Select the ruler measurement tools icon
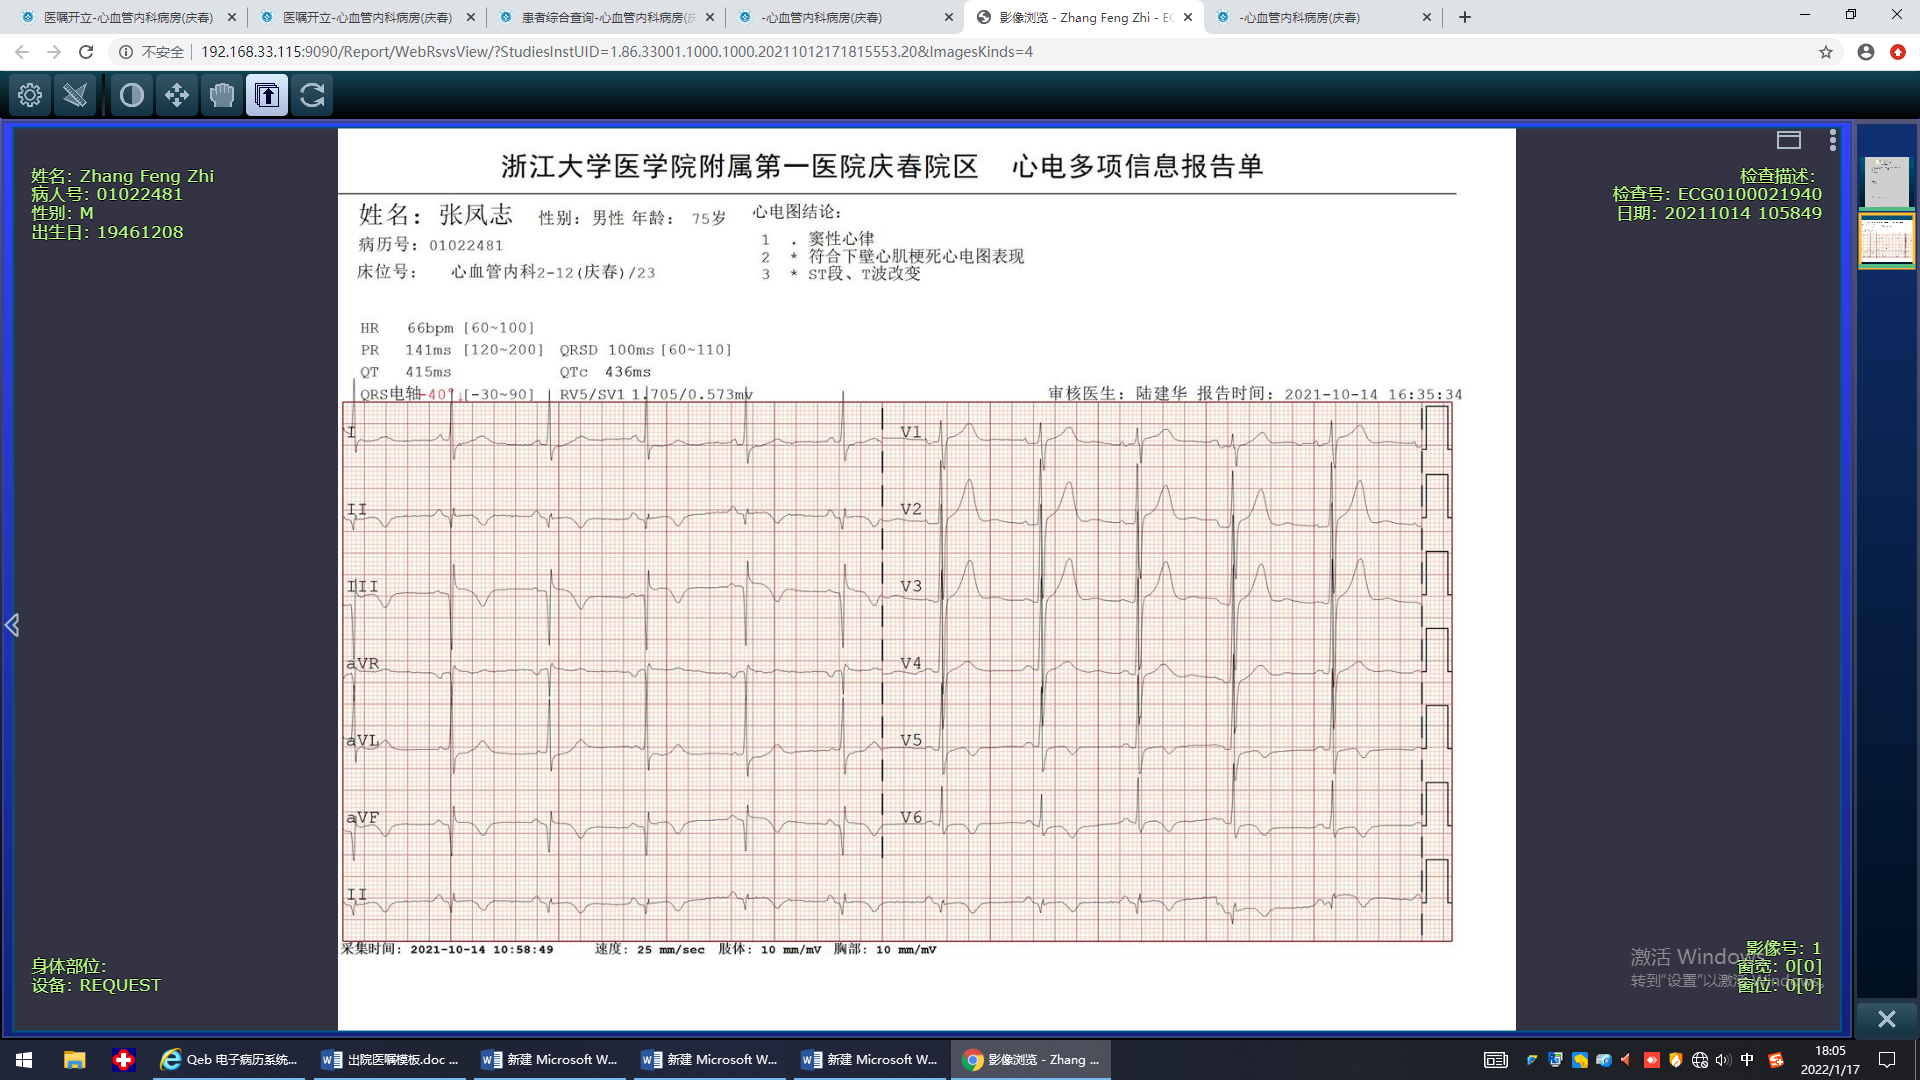This screenshot has height=1080, width=1920. pos(76,95)
